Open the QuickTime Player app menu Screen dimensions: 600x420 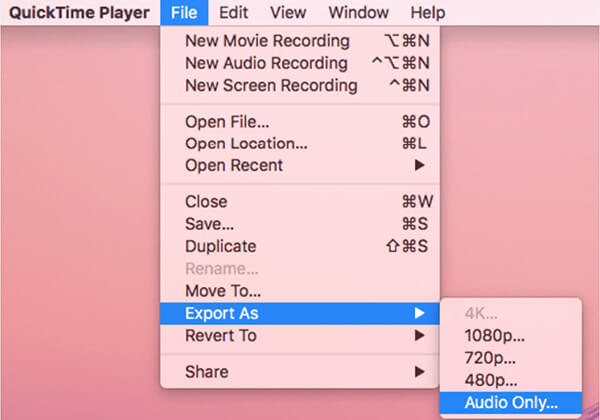tap(79, 13)
